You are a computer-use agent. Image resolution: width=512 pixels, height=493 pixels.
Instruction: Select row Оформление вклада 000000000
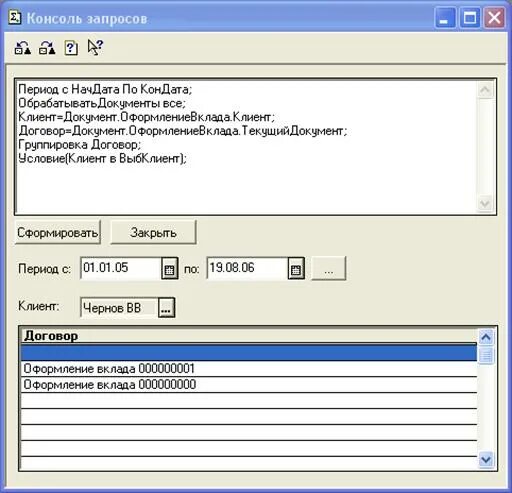click(x=249, y=385)
